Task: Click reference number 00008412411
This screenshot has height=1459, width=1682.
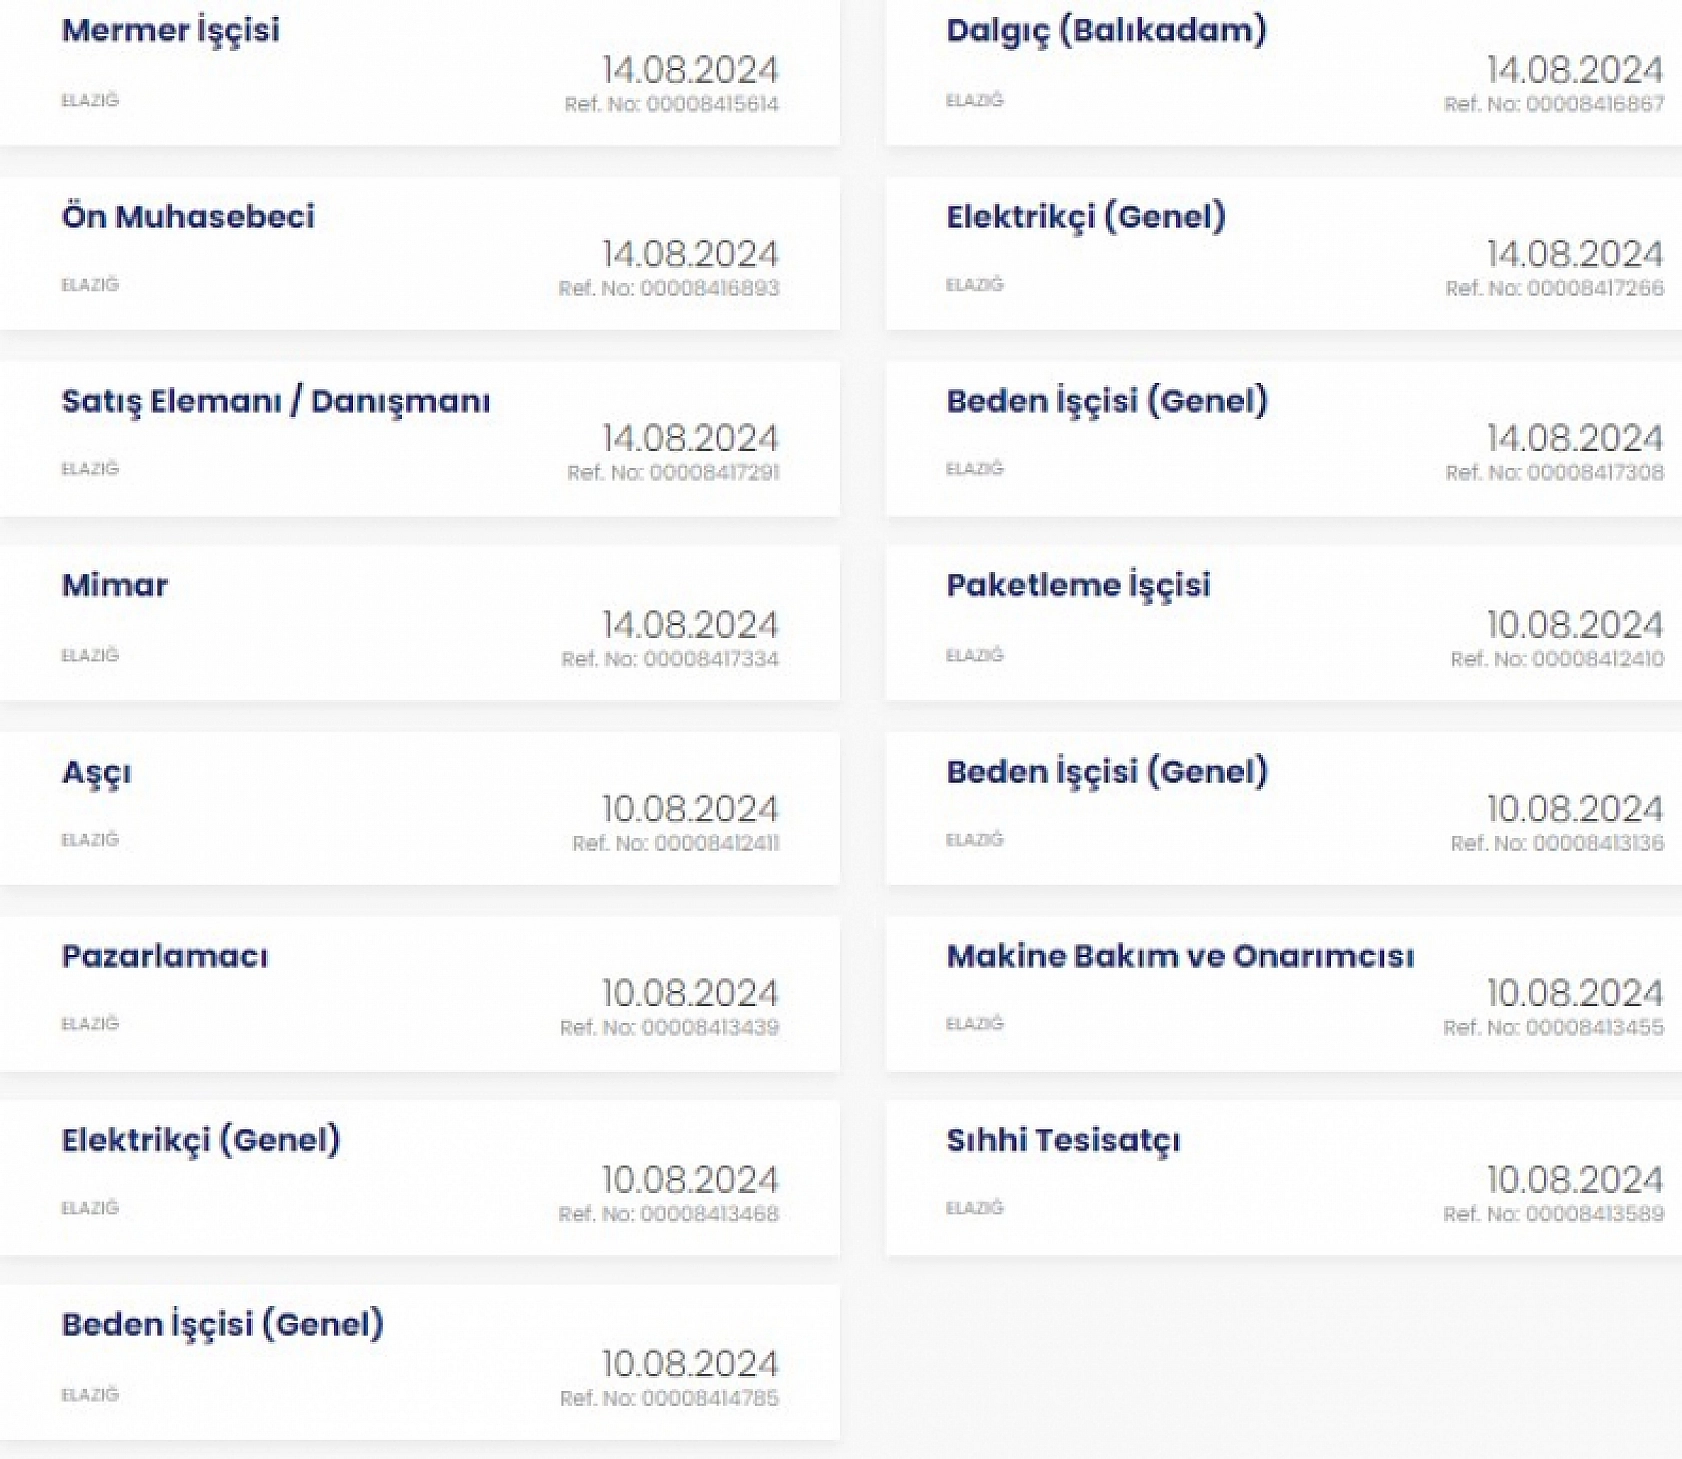Action: pyautogui.click(x=675, y=843)
